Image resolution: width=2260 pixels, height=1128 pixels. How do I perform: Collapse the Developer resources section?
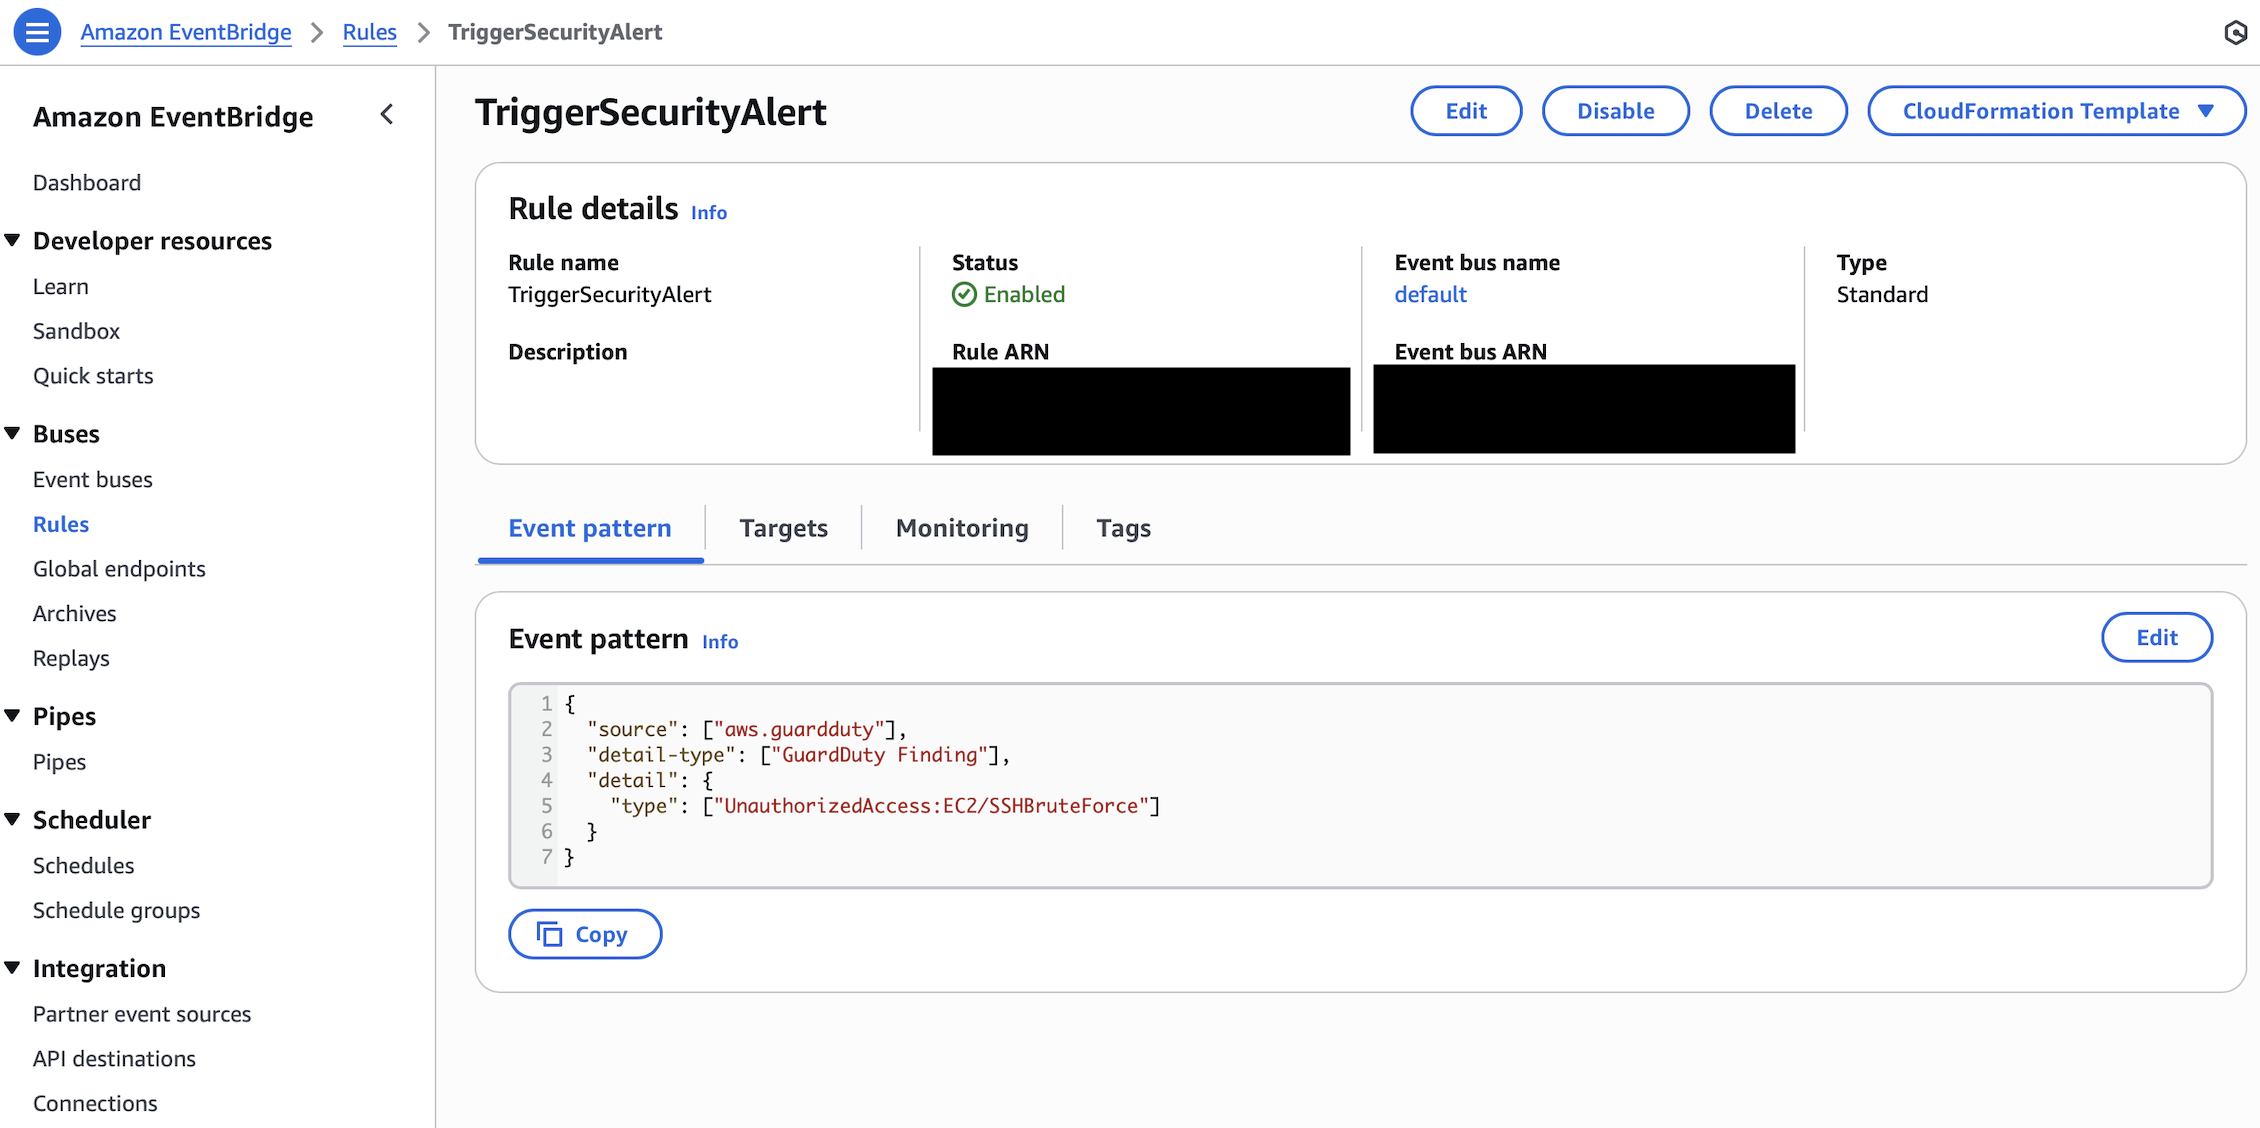(x=13, y=240)
